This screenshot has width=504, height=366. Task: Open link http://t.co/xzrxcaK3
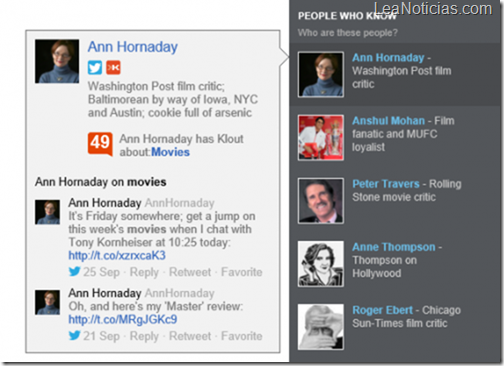point(117,255)
